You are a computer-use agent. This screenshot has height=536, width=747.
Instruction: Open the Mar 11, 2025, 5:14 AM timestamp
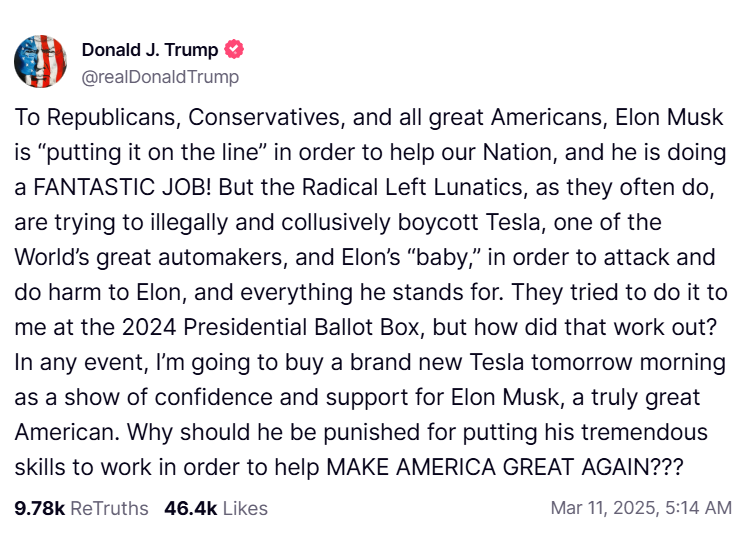click(x=641, y=508)
